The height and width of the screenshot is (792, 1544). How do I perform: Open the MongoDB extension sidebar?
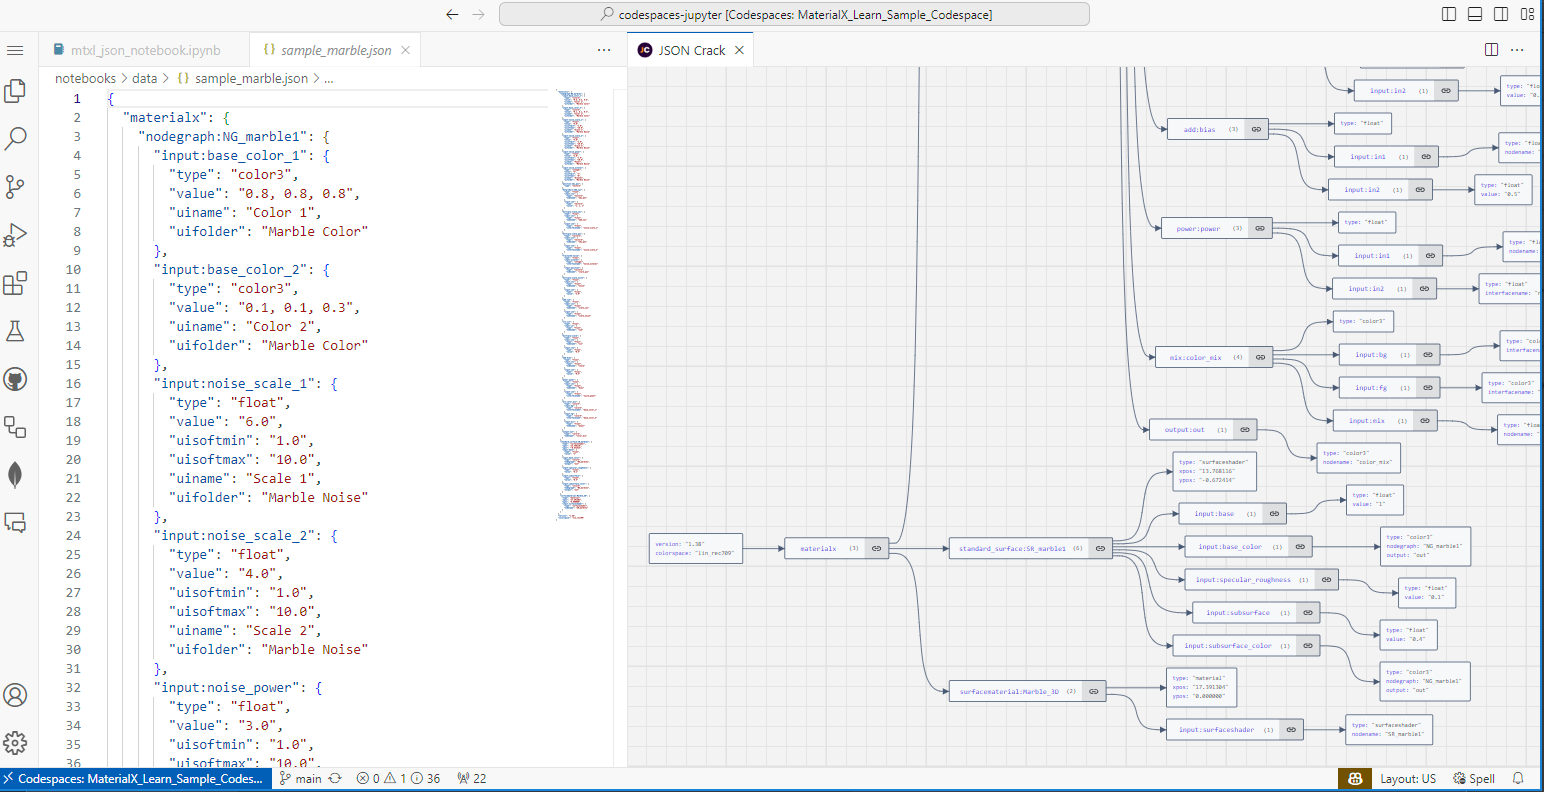point(15,475)
